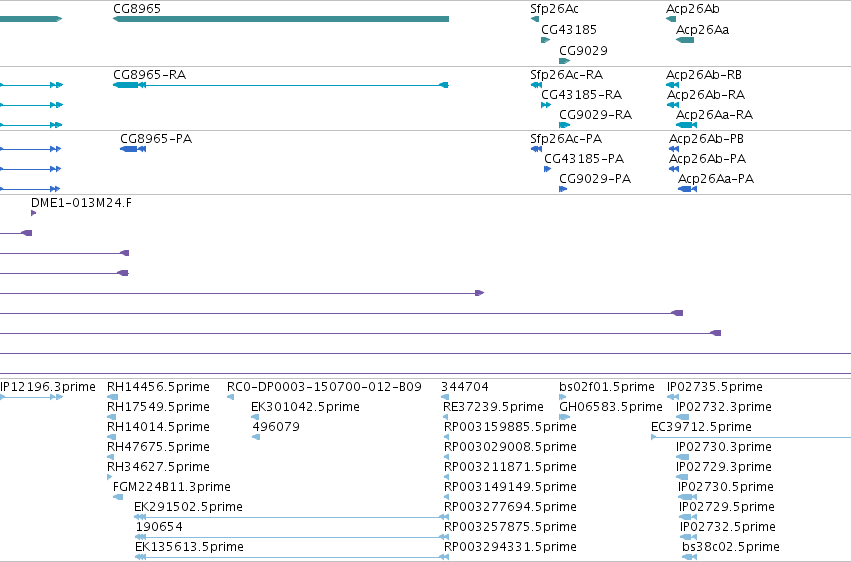Select the RP003029008.5prime EST label
This screenshot has height=562, width=851.
click(x=510, y=447)
